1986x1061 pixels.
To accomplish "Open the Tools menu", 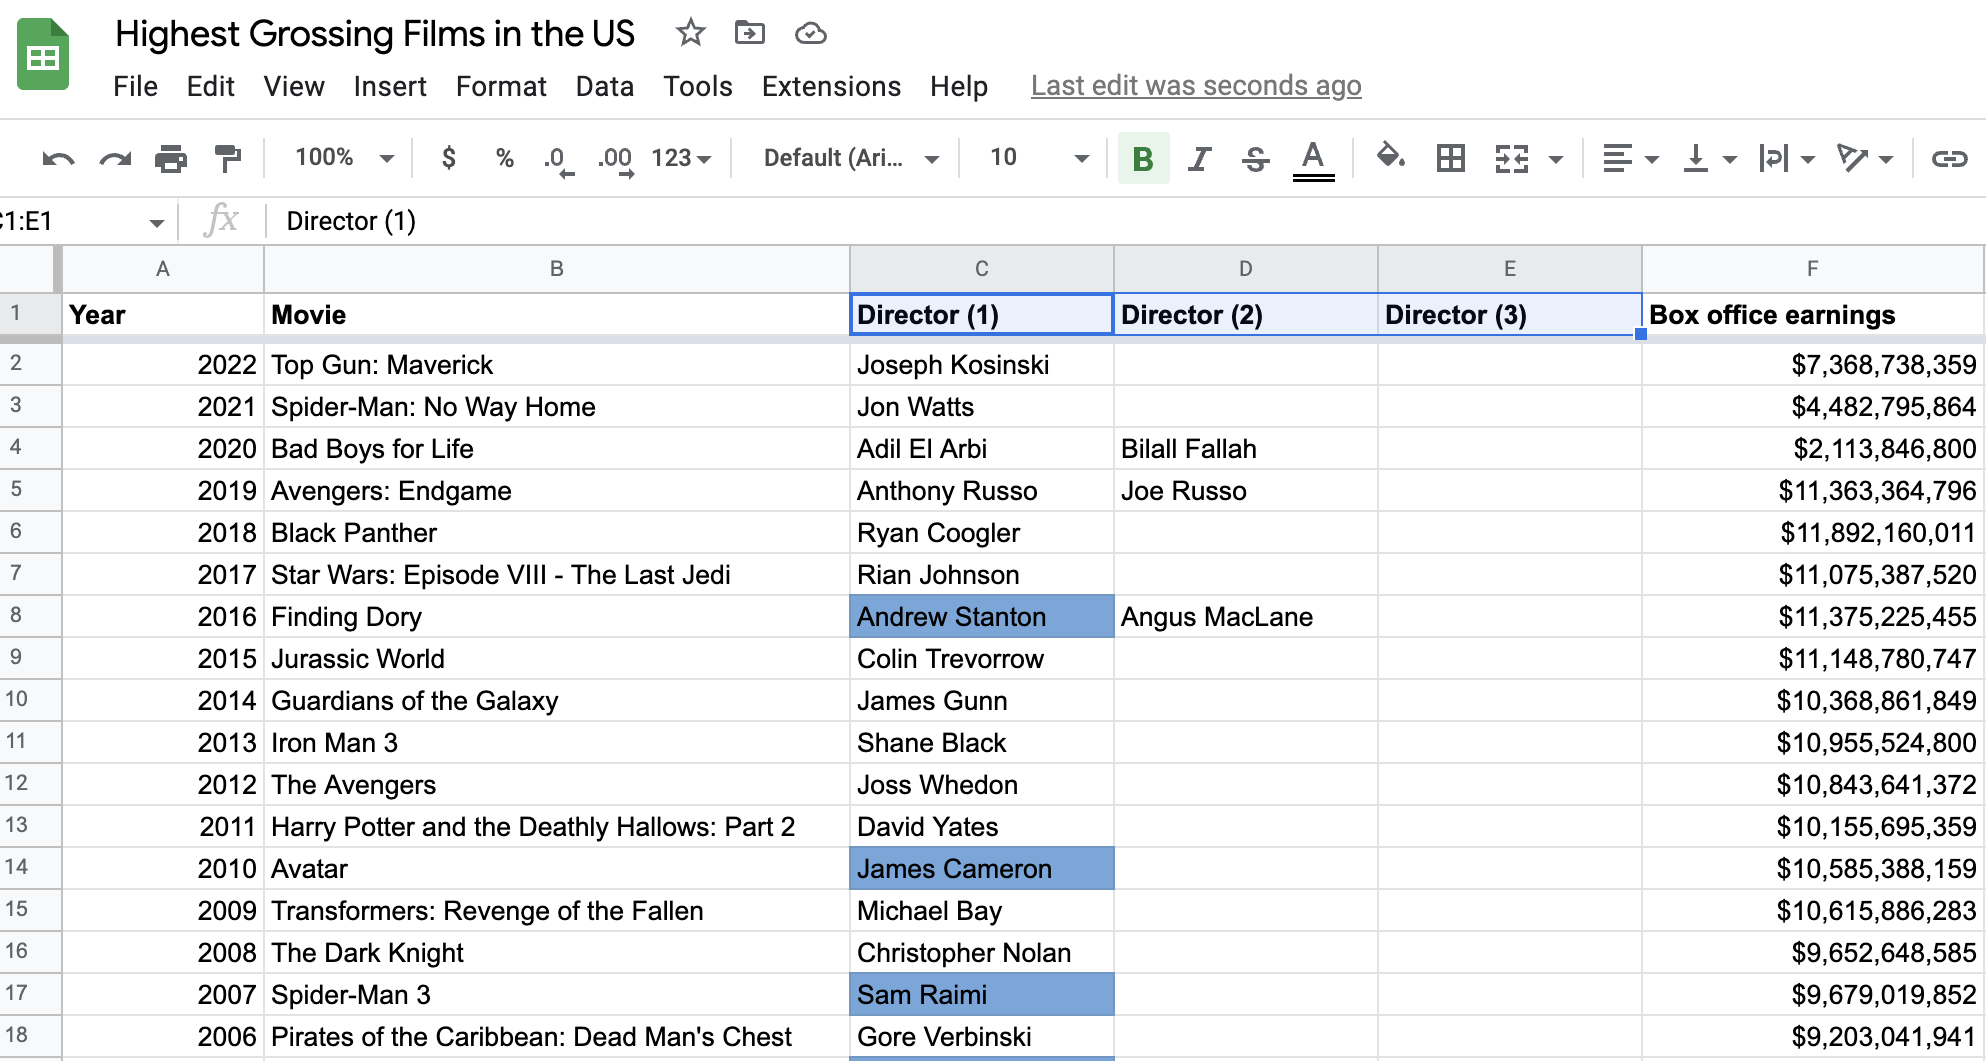I will 698,86.
